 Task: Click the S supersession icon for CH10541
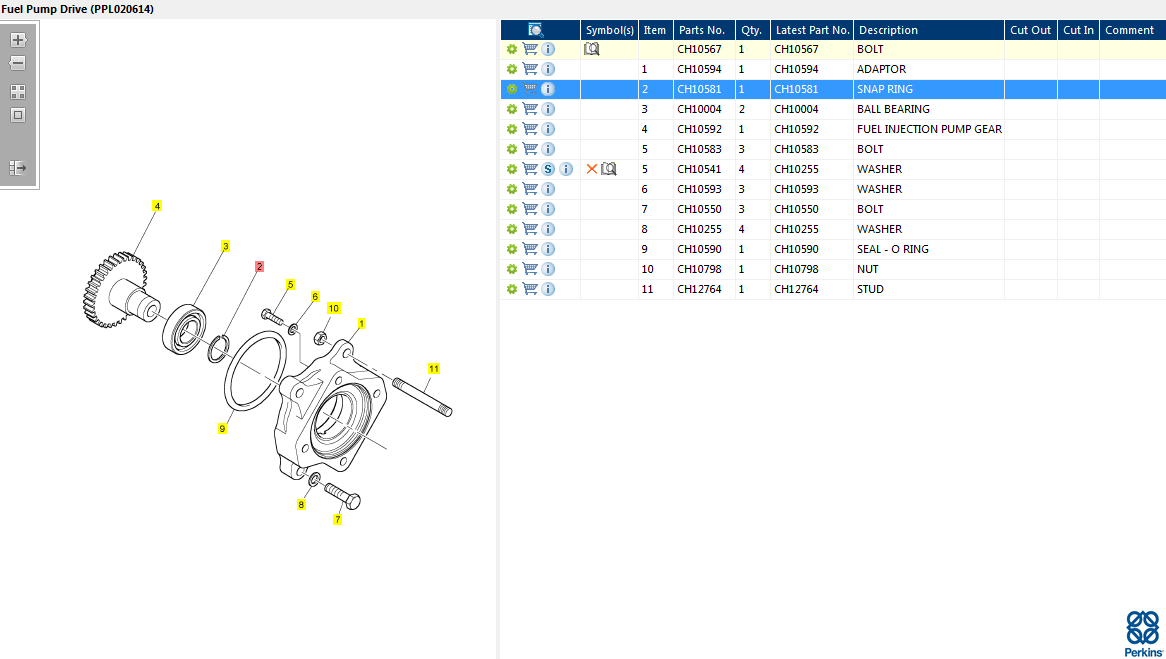pos(548,169)
